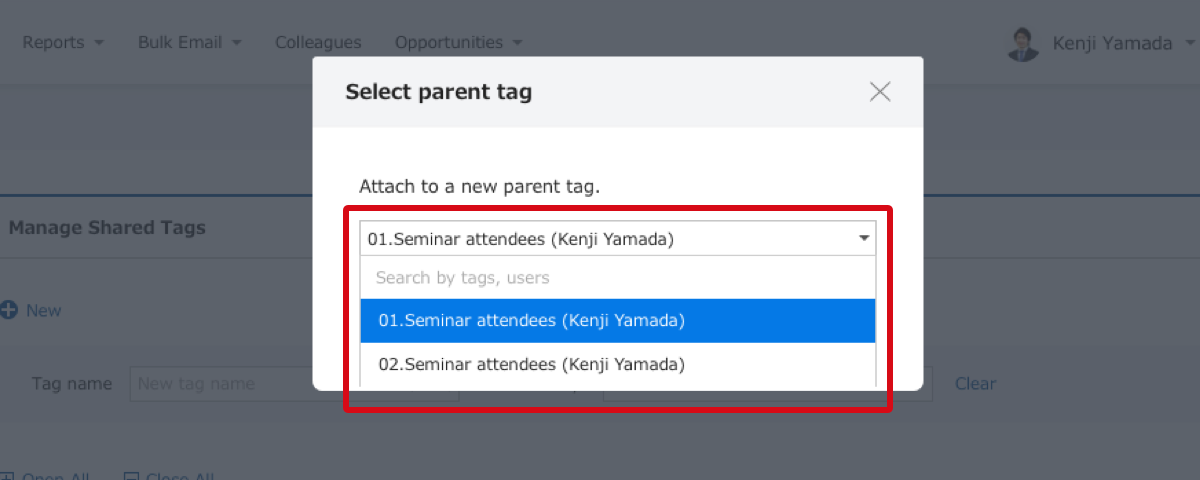Image resolution: width=1200 pixels, height=480 pixels.
Task: Expand the arrow next to Kenji Yamada
Action: [1189, 43]
